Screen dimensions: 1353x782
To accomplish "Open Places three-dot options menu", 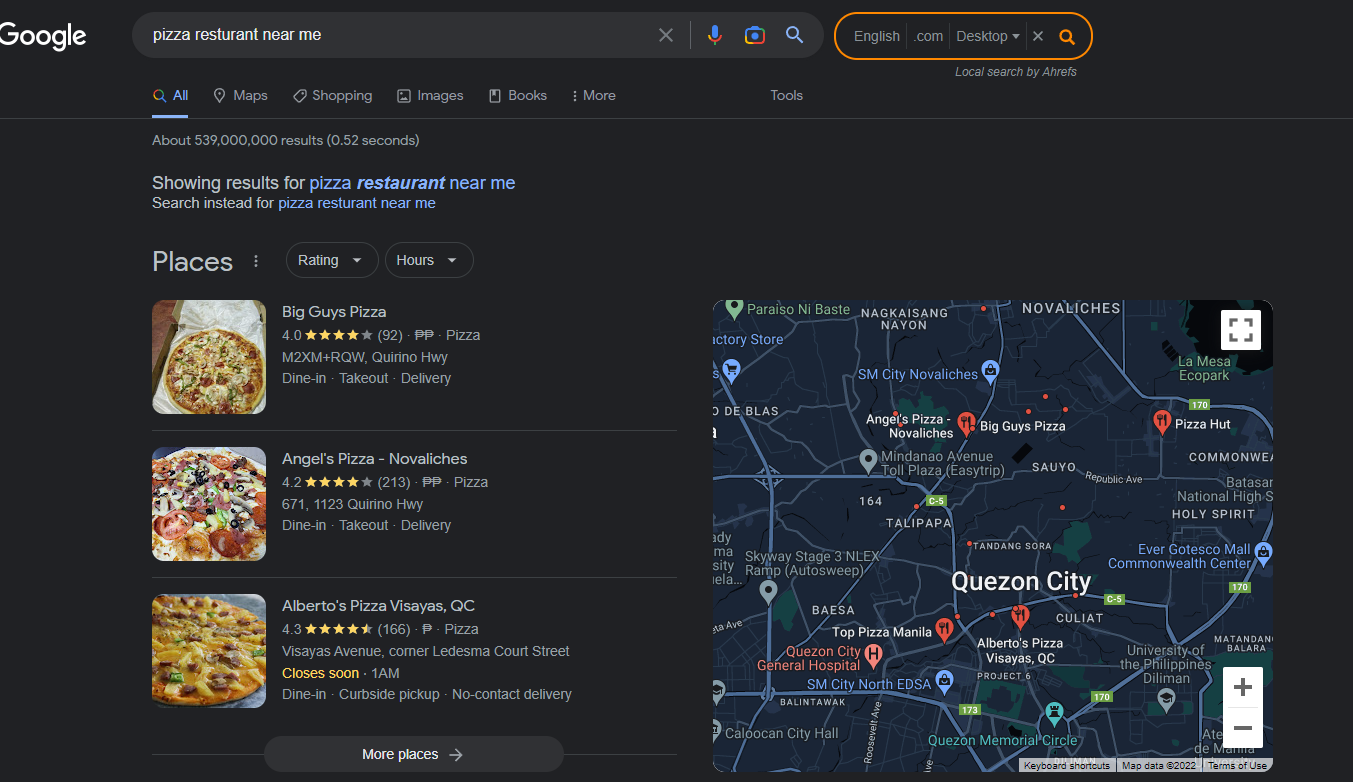I will [x=256, y=261].
